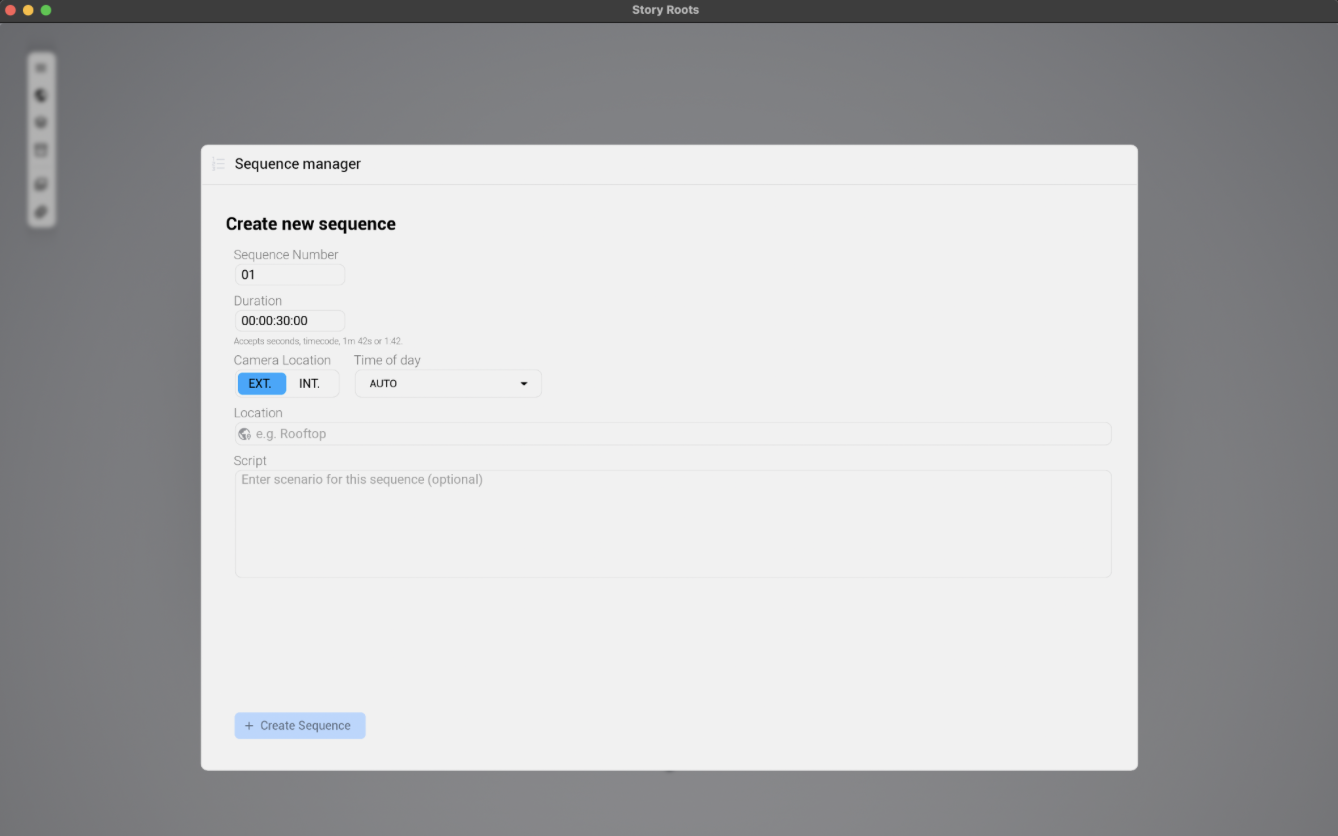
Task: Click the "Time of day" label
Action: click(x=387, y=360)
